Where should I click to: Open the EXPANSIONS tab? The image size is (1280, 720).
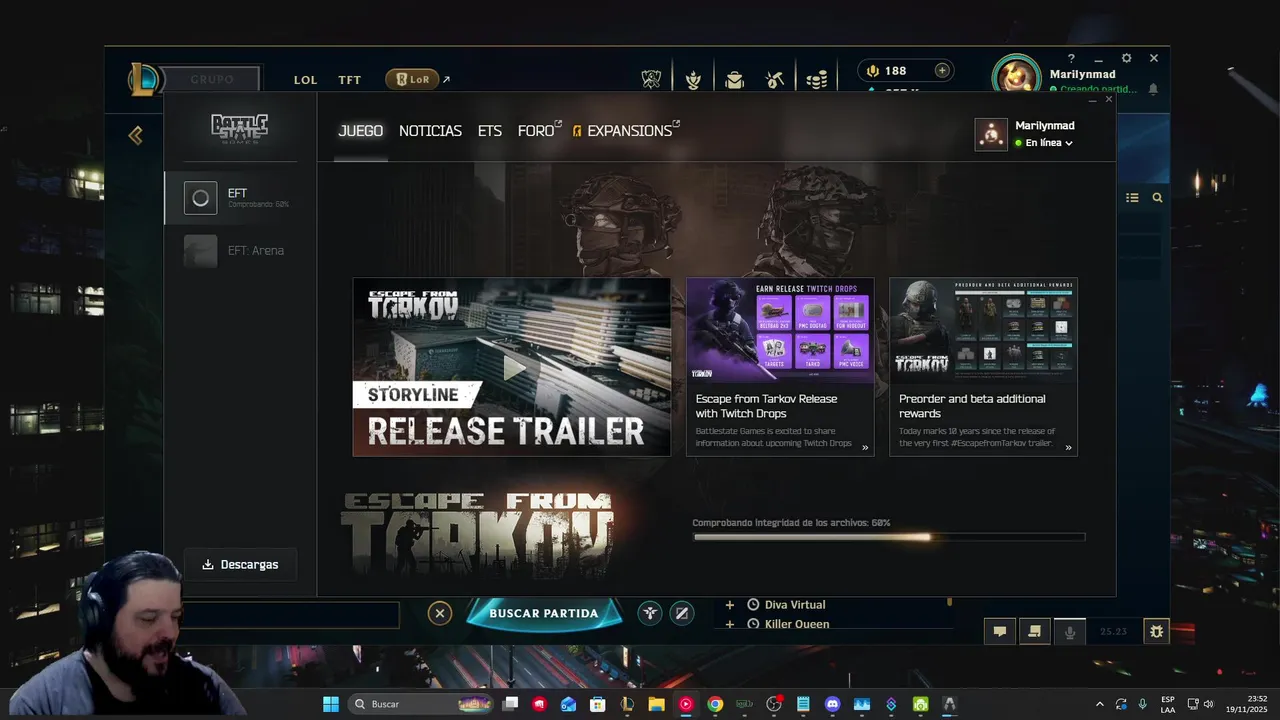coord(626,131)
